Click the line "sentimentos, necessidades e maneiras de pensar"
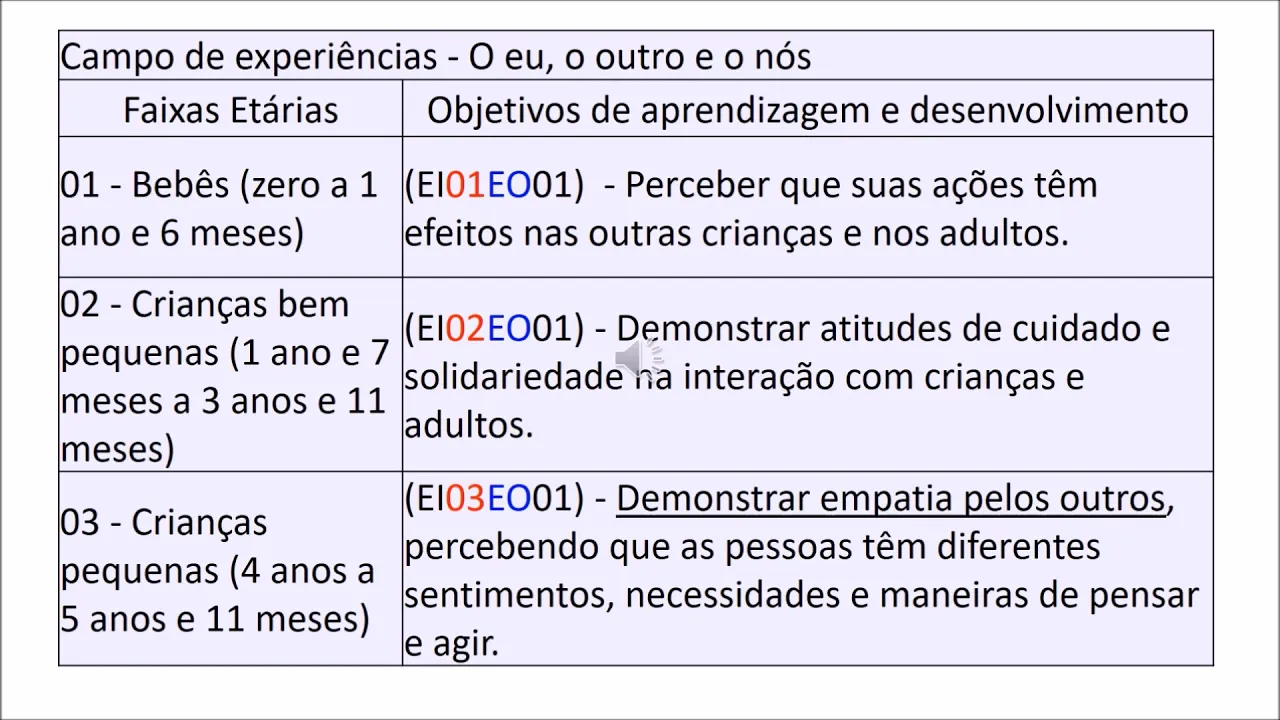The image size is (1280, 720). (x=801, y=595)
